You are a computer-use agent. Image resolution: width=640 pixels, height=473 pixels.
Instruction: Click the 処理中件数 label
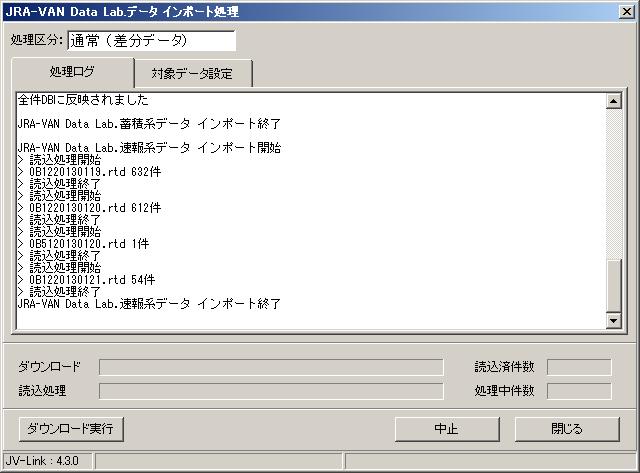[x=504, y=391]
